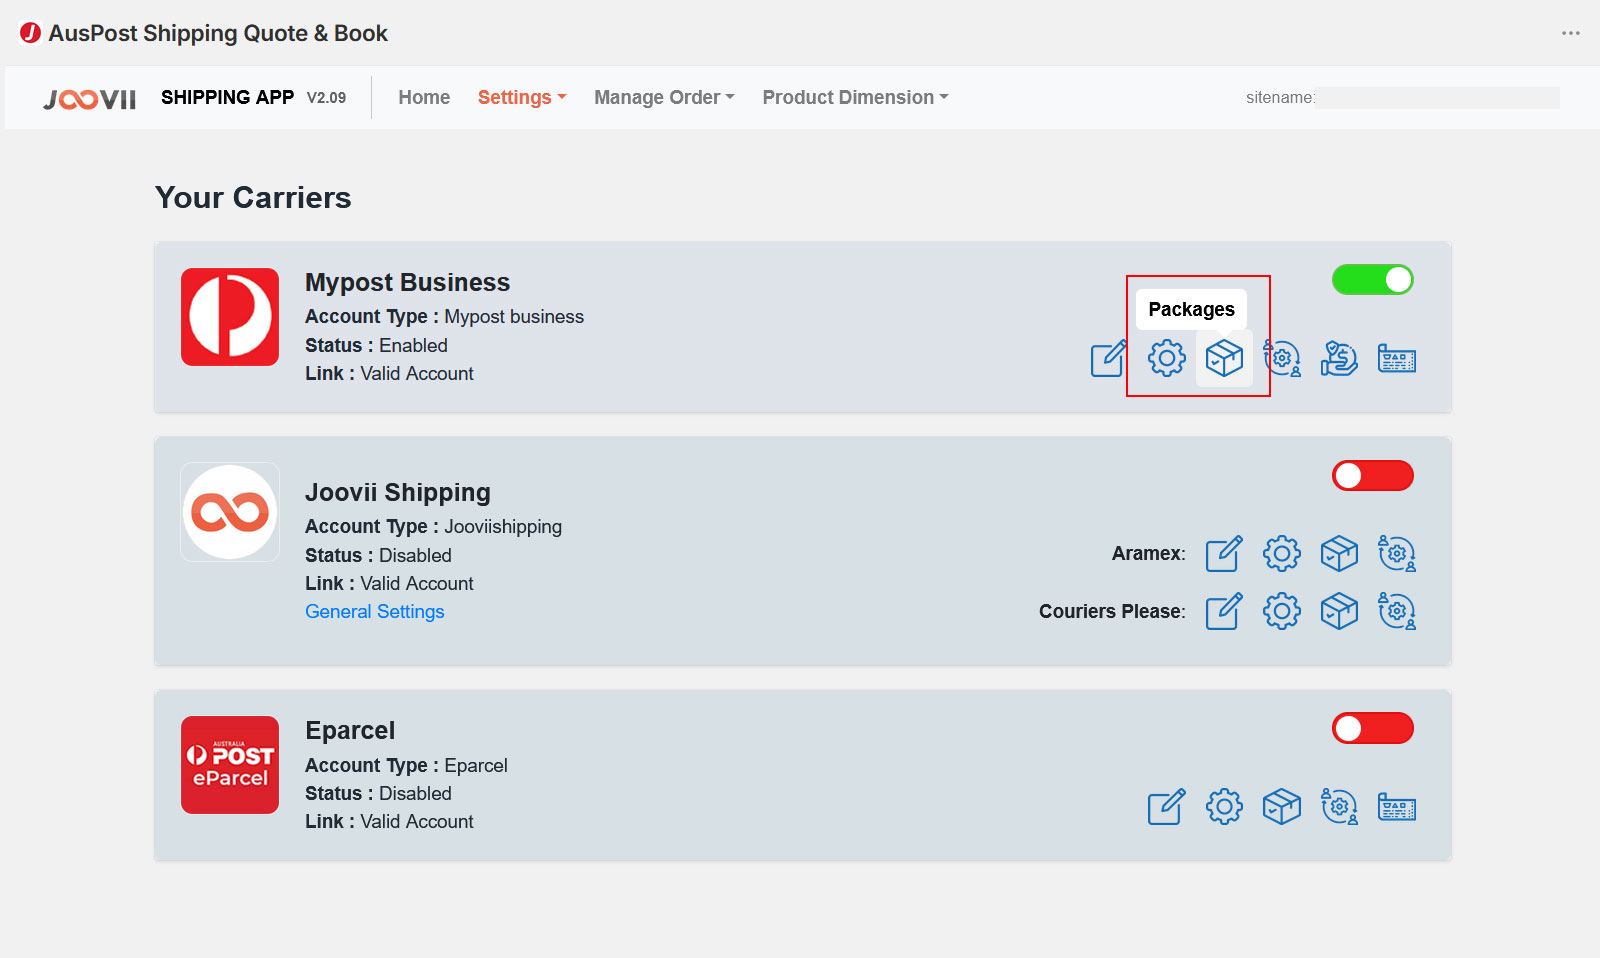Click the Joovii logo in the navbar

[90, 98]
